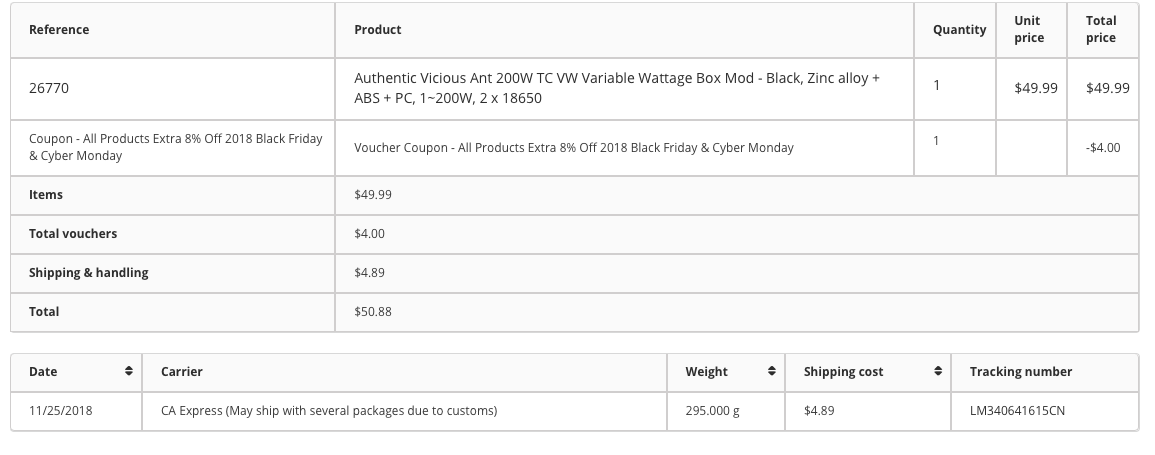
Task: Click the Carrier column header
Action: tap(404, 372)
